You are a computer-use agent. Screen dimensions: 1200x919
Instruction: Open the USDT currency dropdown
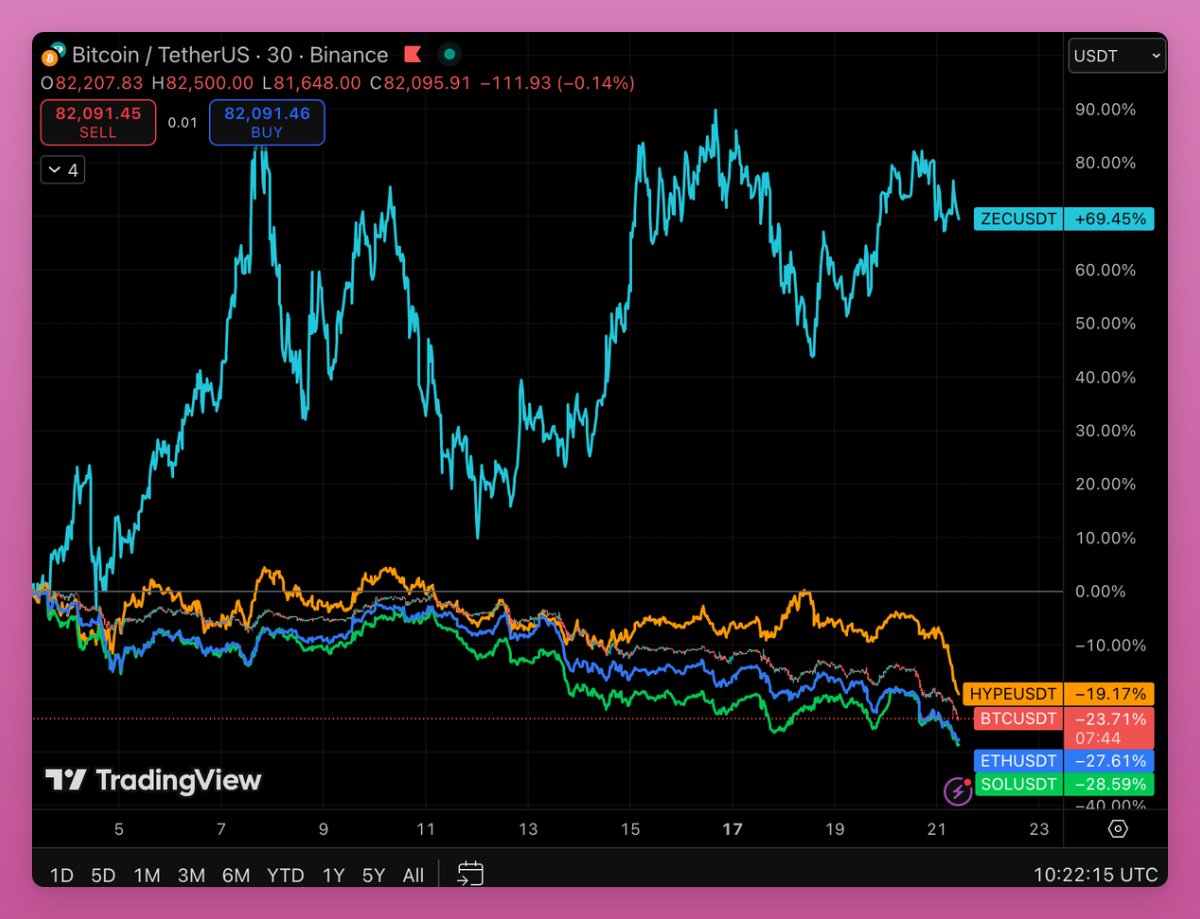click(1116, 56)
